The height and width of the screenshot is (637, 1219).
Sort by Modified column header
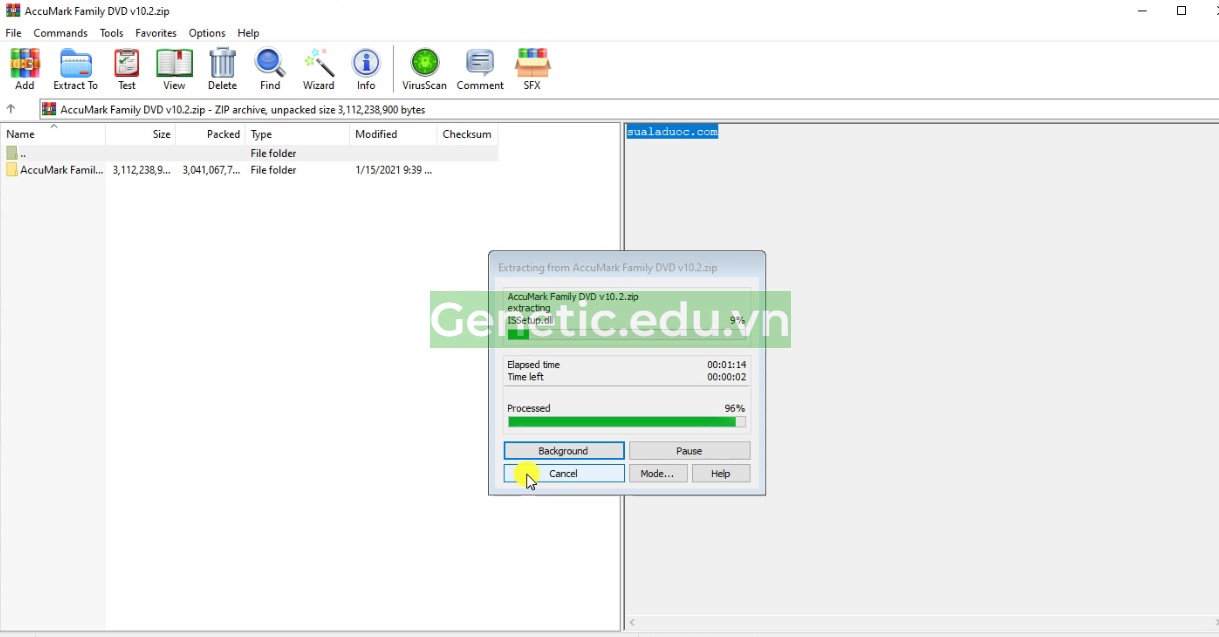394,134
